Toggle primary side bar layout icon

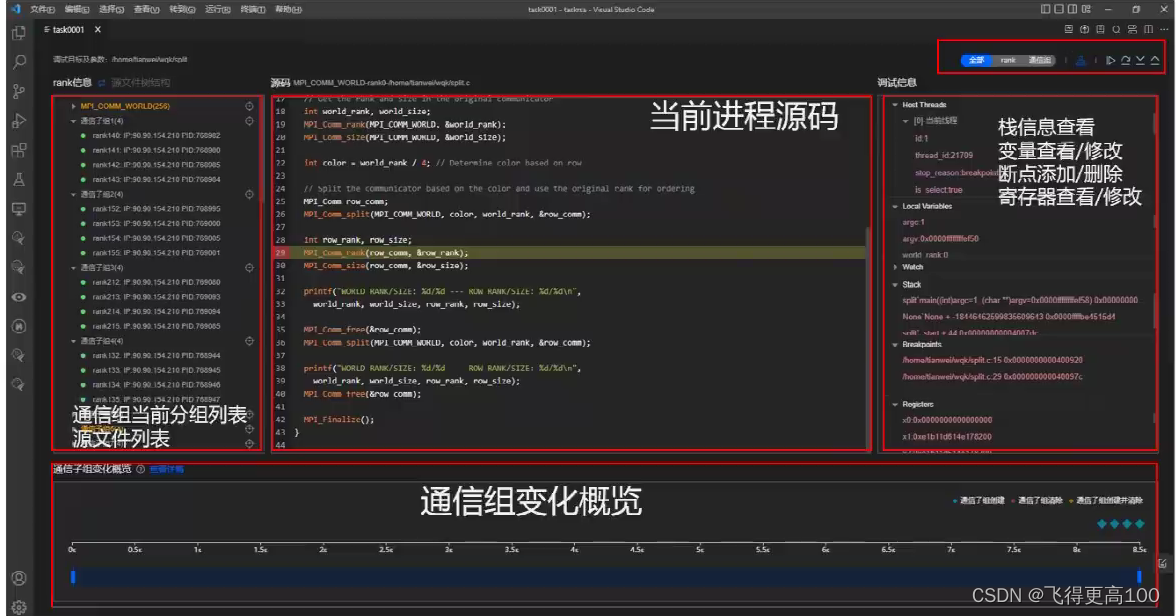pyautogui.click(x=1046, y=9)
